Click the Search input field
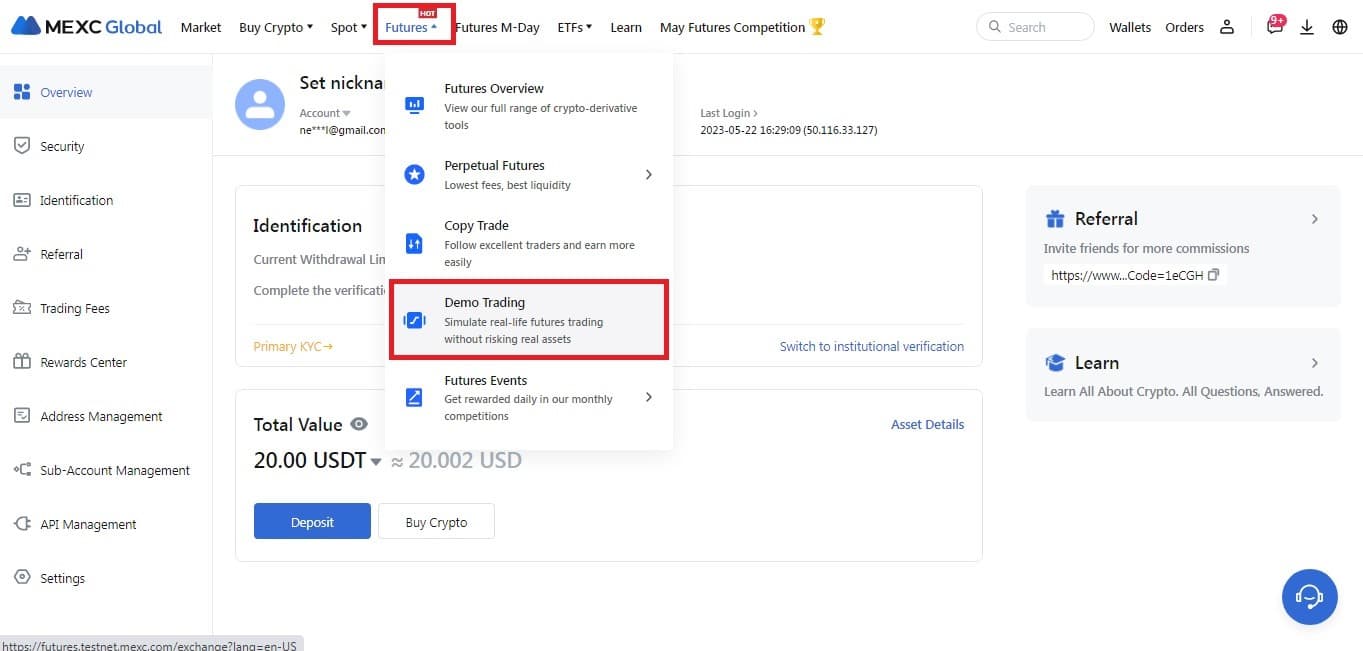This screenshot has width=1363, height=651. tap(1035, 27)
